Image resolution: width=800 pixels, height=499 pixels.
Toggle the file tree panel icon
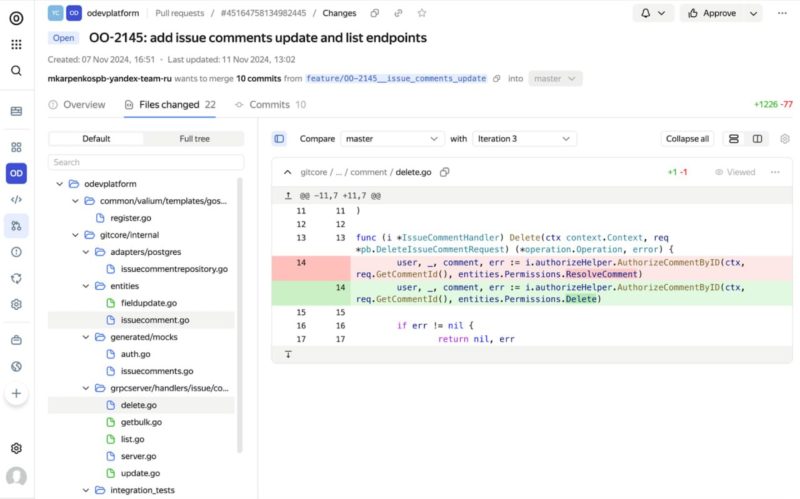point(279,139)
